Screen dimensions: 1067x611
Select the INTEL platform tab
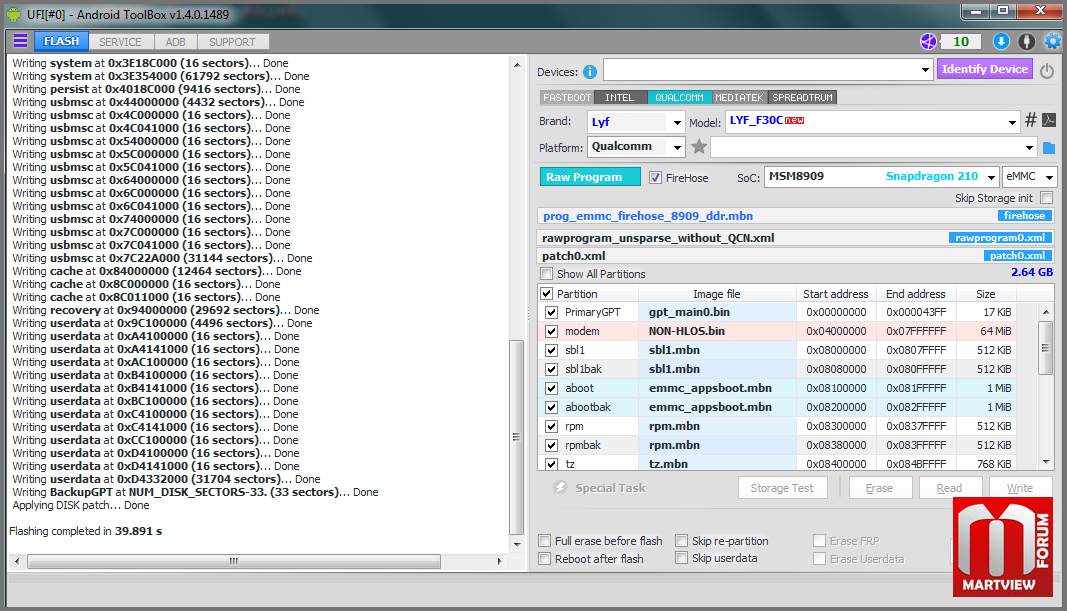pos(620,97)
